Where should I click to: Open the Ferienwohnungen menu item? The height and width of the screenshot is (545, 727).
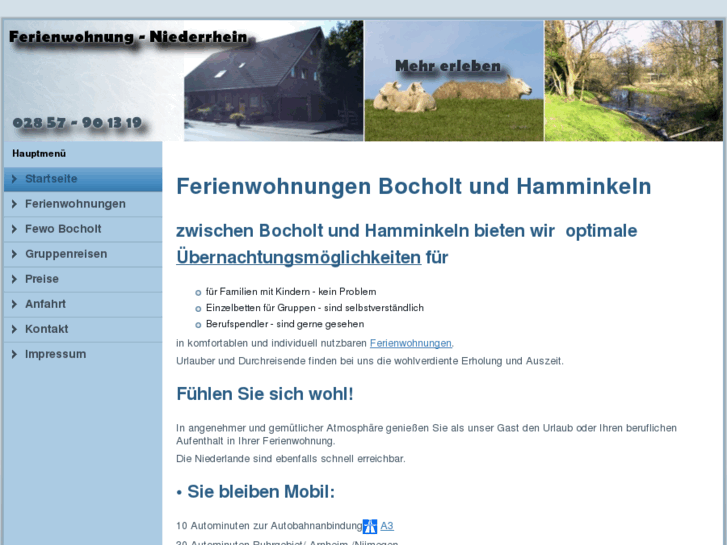pyautogui.click(x=83, y=204)
